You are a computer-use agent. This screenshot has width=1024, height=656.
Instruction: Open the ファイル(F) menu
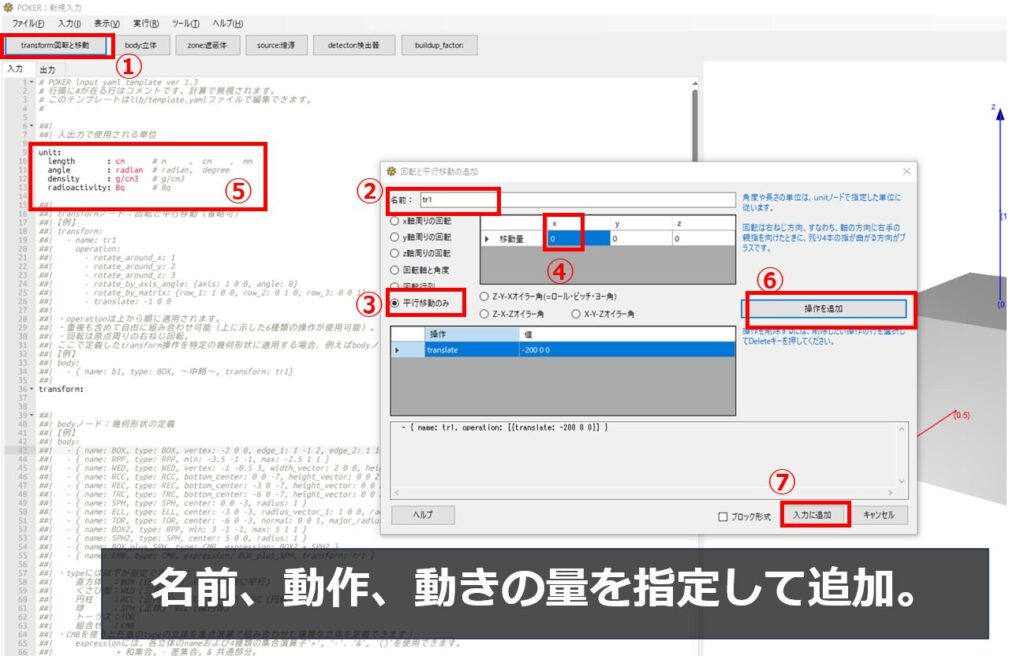pyautogui.click(x=27, y=24)
